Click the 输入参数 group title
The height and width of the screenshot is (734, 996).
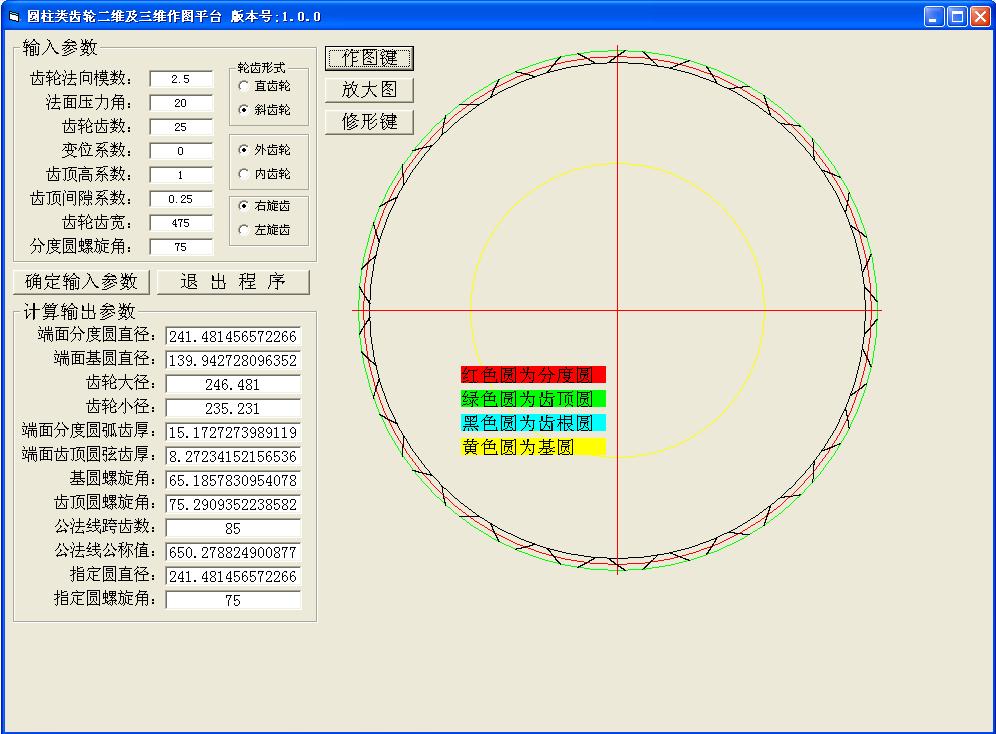click(x=60, y=48)
